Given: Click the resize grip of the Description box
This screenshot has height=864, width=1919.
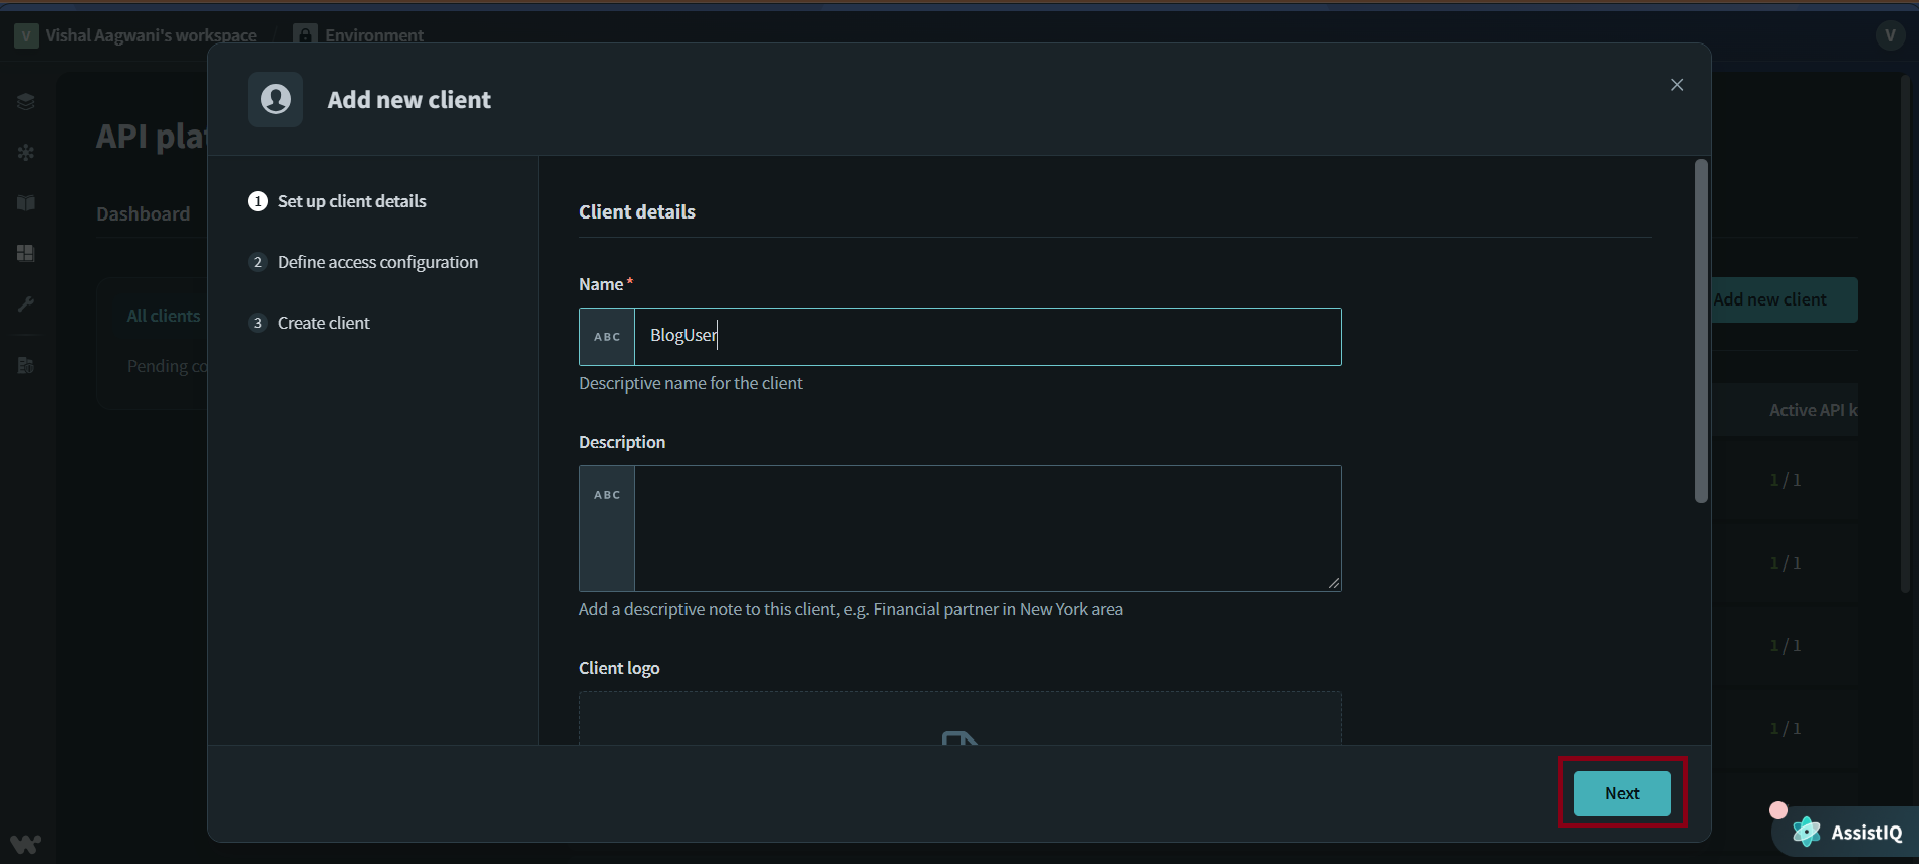Looking at the screenshot, I should (1334, 583).
